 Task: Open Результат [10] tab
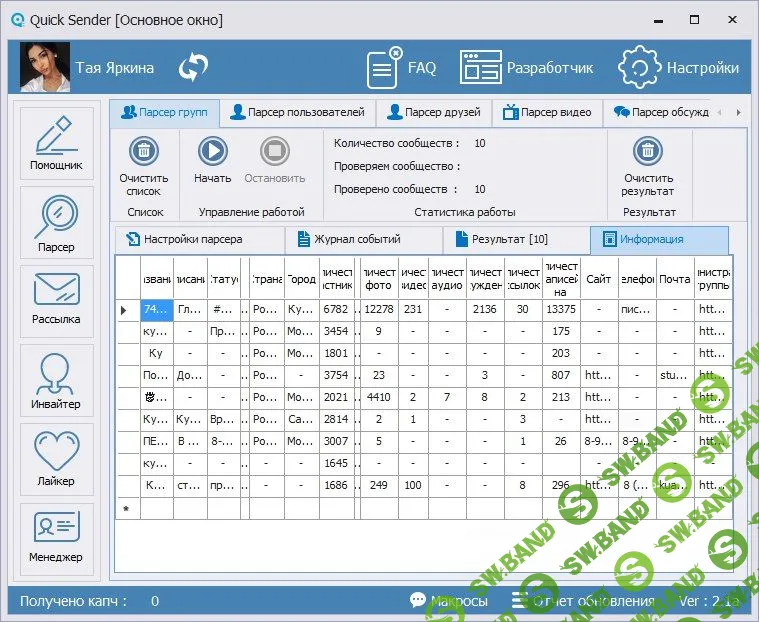(516, 239)
